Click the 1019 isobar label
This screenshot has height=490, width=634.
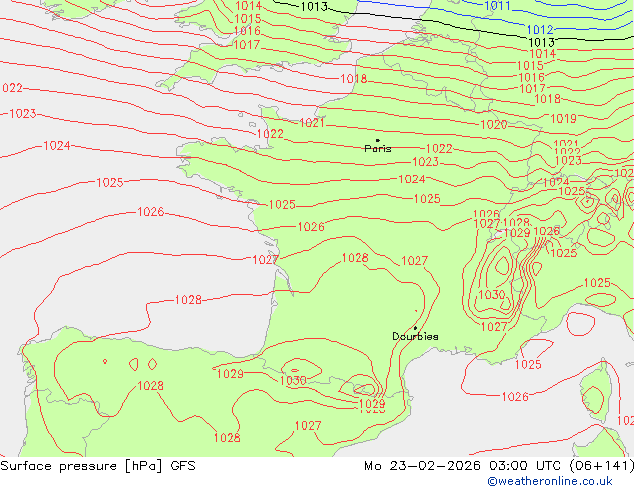pos(563,118)
